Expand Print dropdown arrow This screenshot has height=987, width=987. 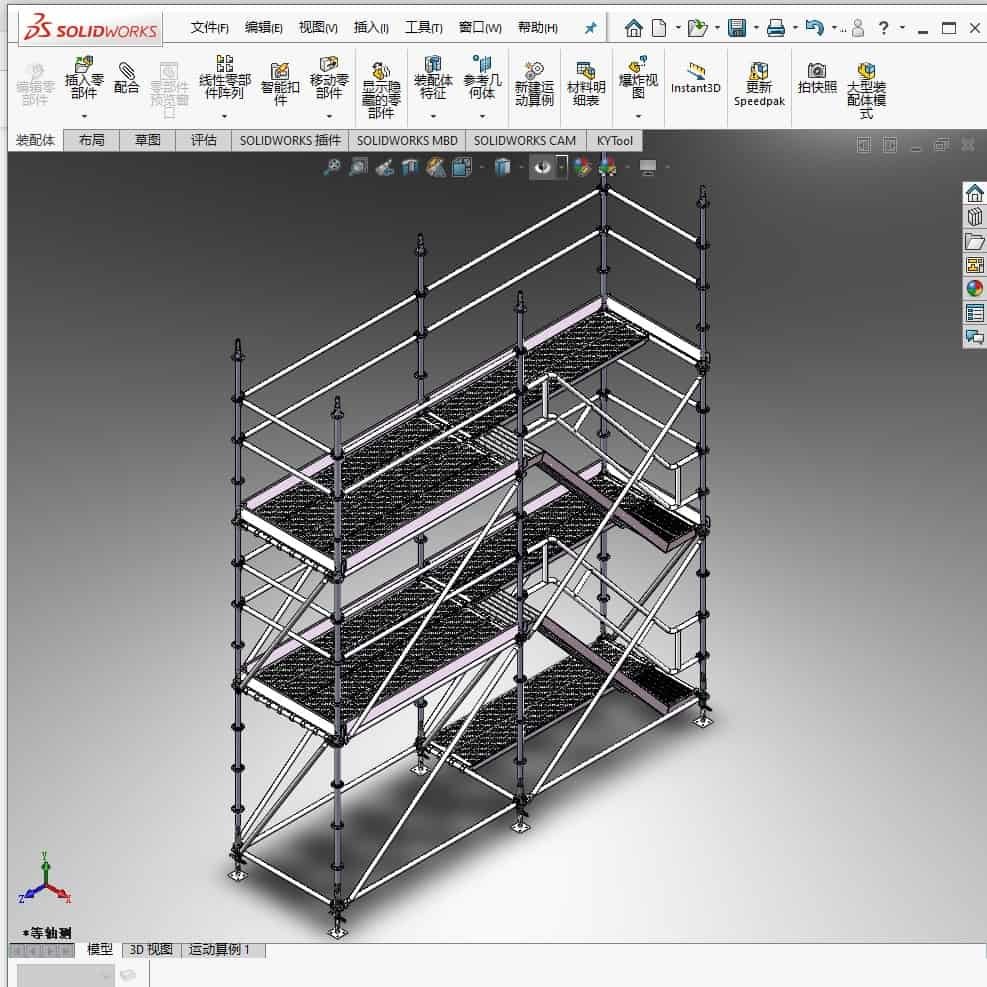(796, 28)
